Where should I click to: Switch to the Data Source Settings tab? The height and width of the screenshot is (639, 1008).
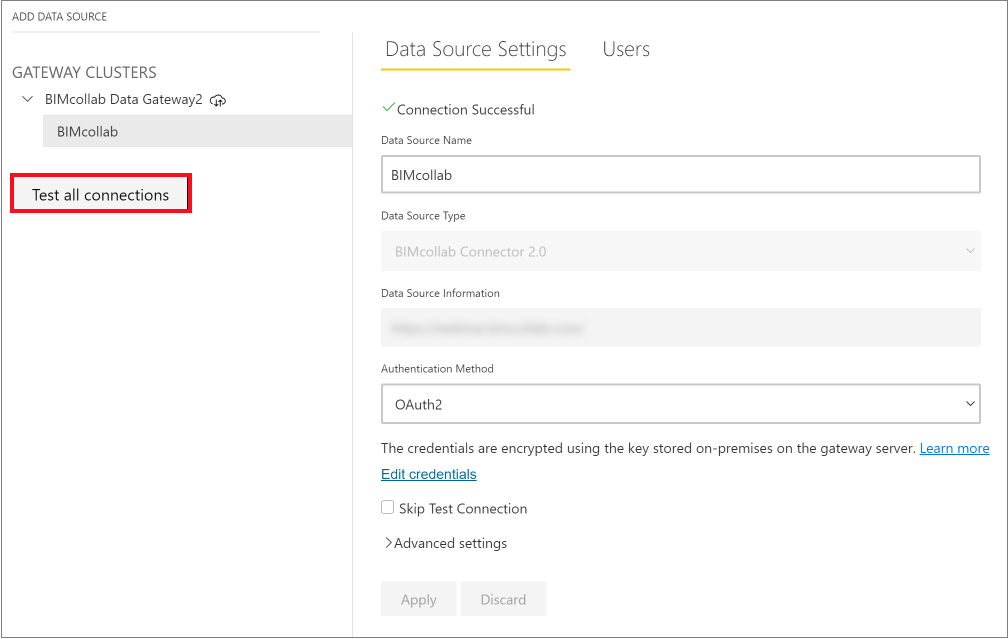click(x=476, y=50)
